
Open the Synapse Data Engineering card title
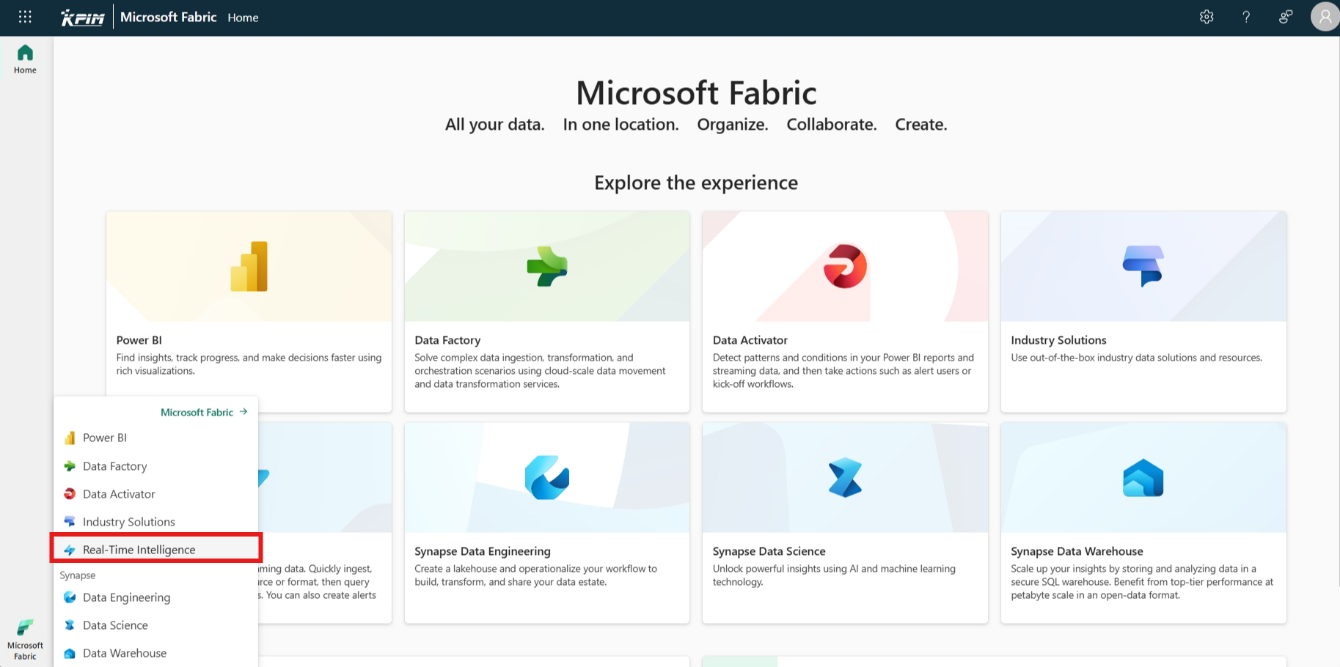click(483, 551)
